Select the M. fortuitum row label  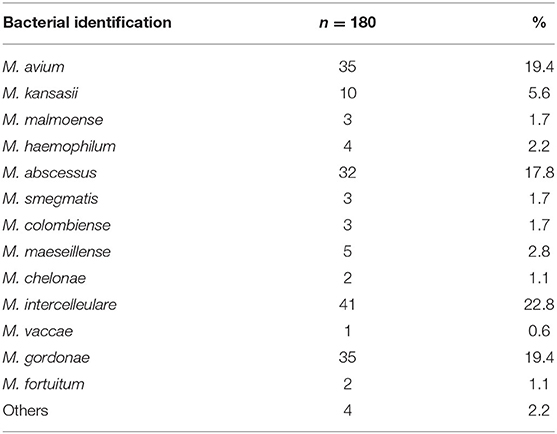pos(44,384)
